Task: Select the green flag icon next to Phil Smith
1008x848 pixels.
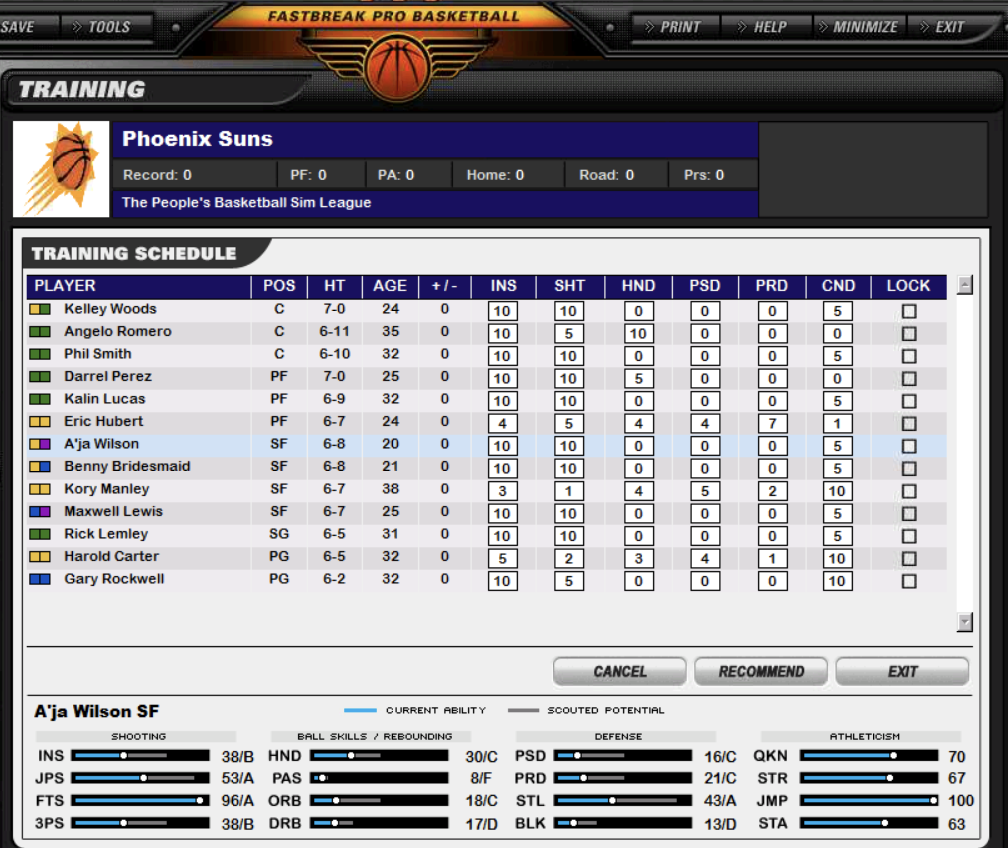Action: click(40, 354)
